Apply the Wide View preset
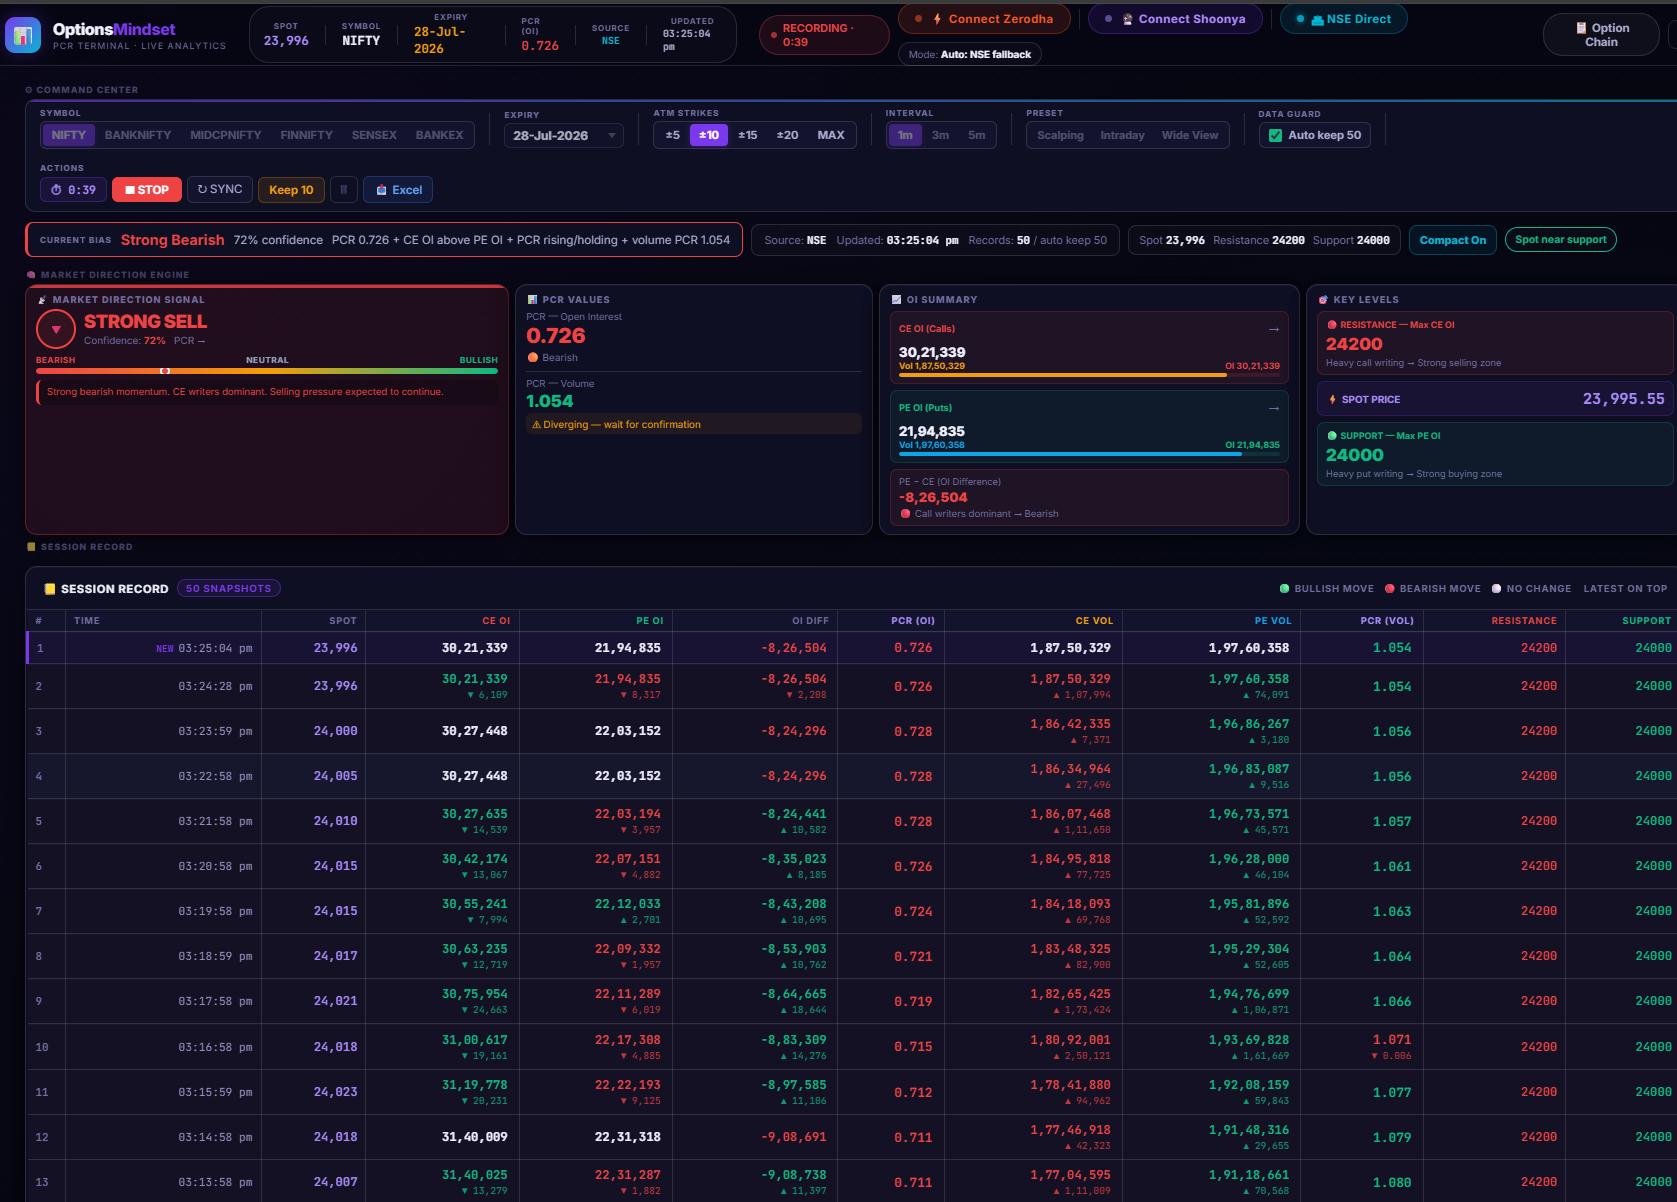Screen dimensions: 1677x1202 (x=1190, y=135)
